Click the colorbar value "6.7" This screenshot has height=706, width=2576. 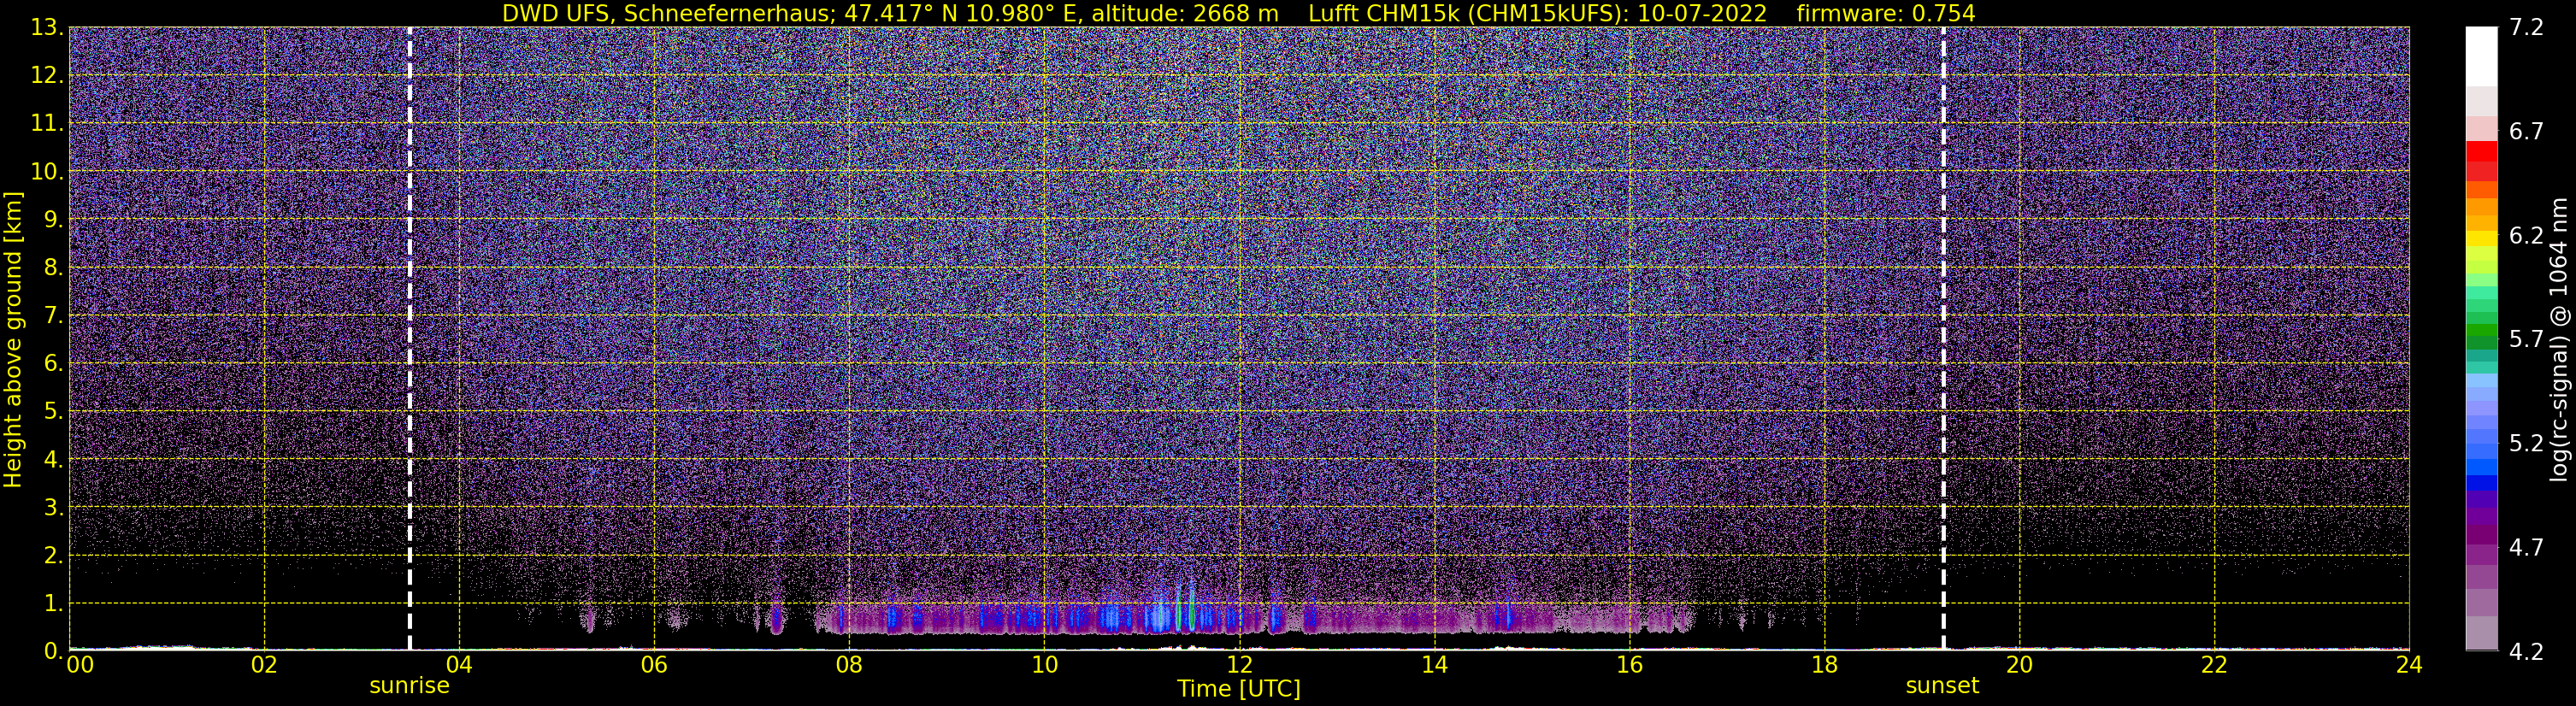click(2526, 132)
